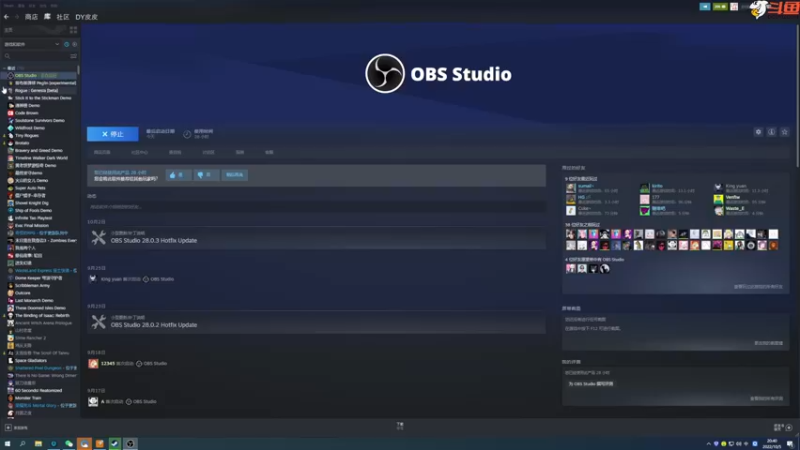
Task: Select Bravery and Greed Demo
Action: [x=40, y=151]
